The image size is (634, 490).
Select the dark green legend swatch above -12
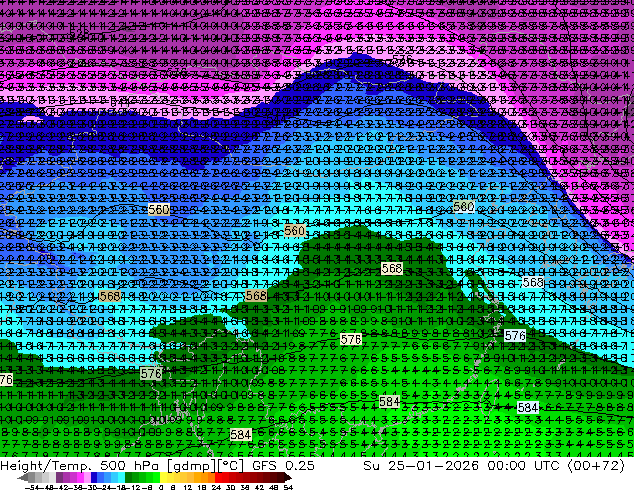[x=128, y=477]
